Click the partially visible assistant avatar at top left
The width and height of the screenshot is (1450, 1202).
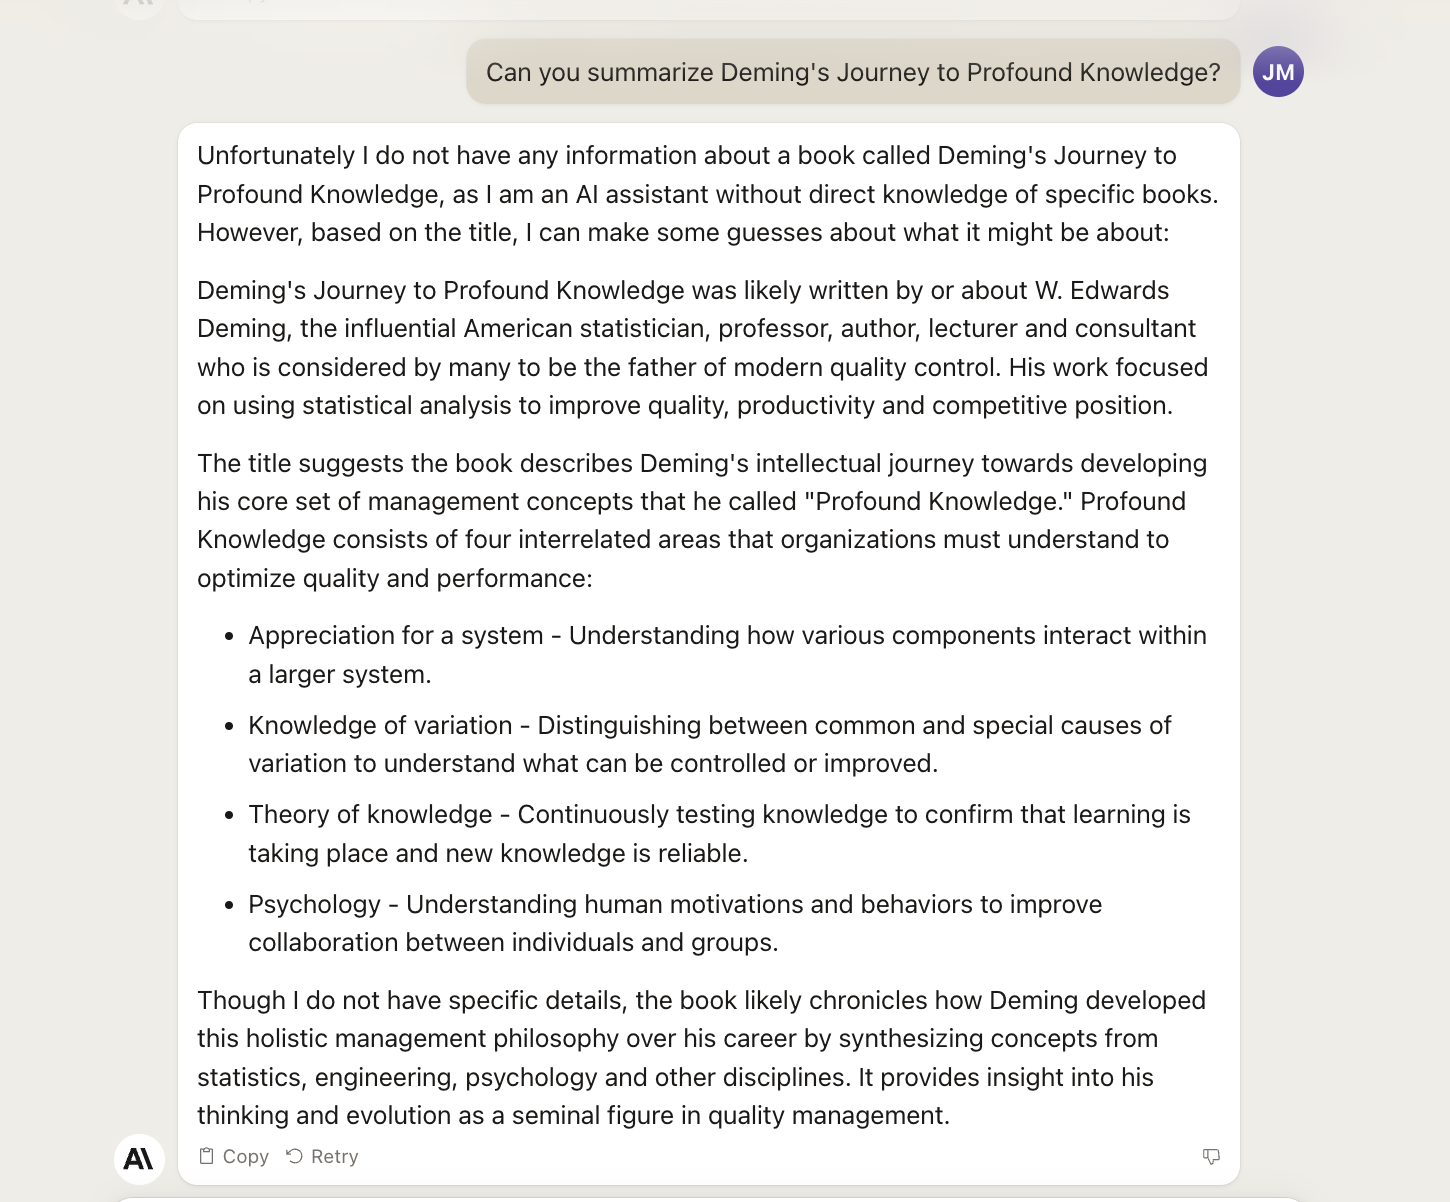click(140, 8)
